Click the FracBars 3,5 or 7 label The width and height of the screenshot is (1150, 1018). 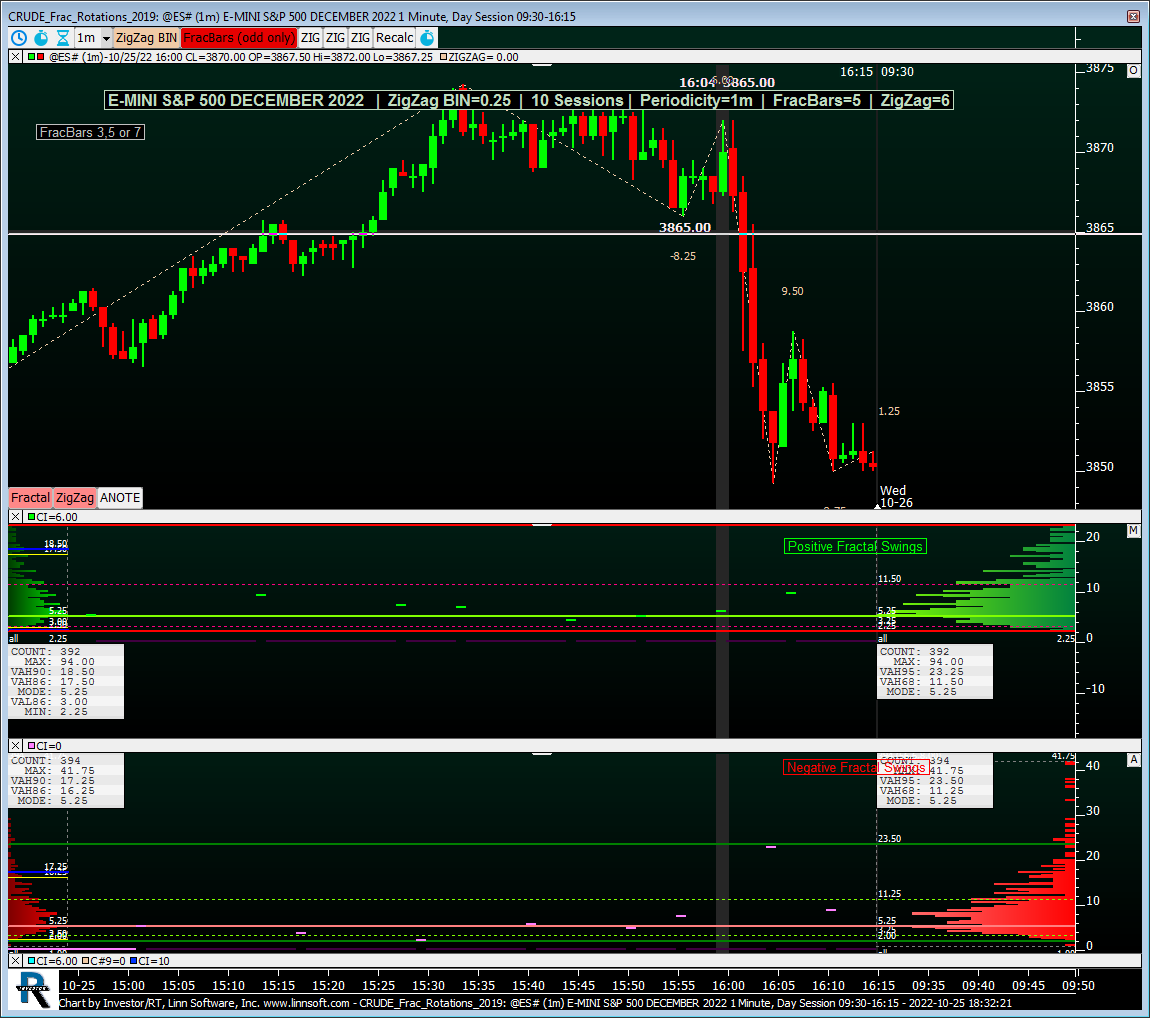coord(90,133)
